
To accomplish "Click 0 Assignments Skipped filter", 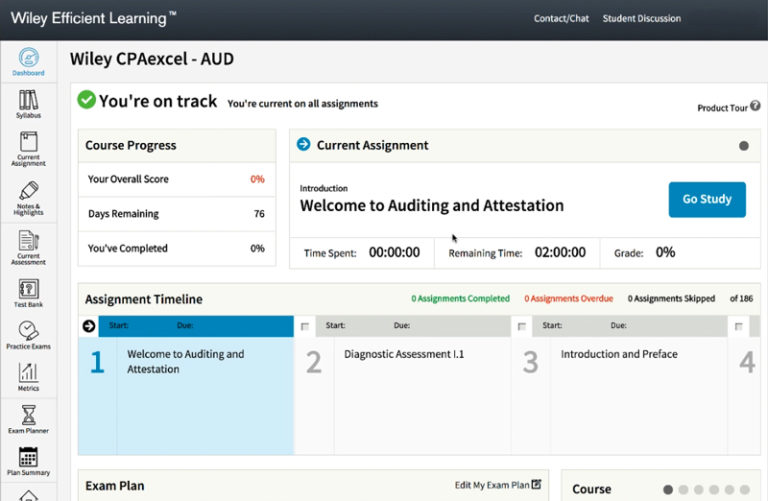I will [672, 298].
